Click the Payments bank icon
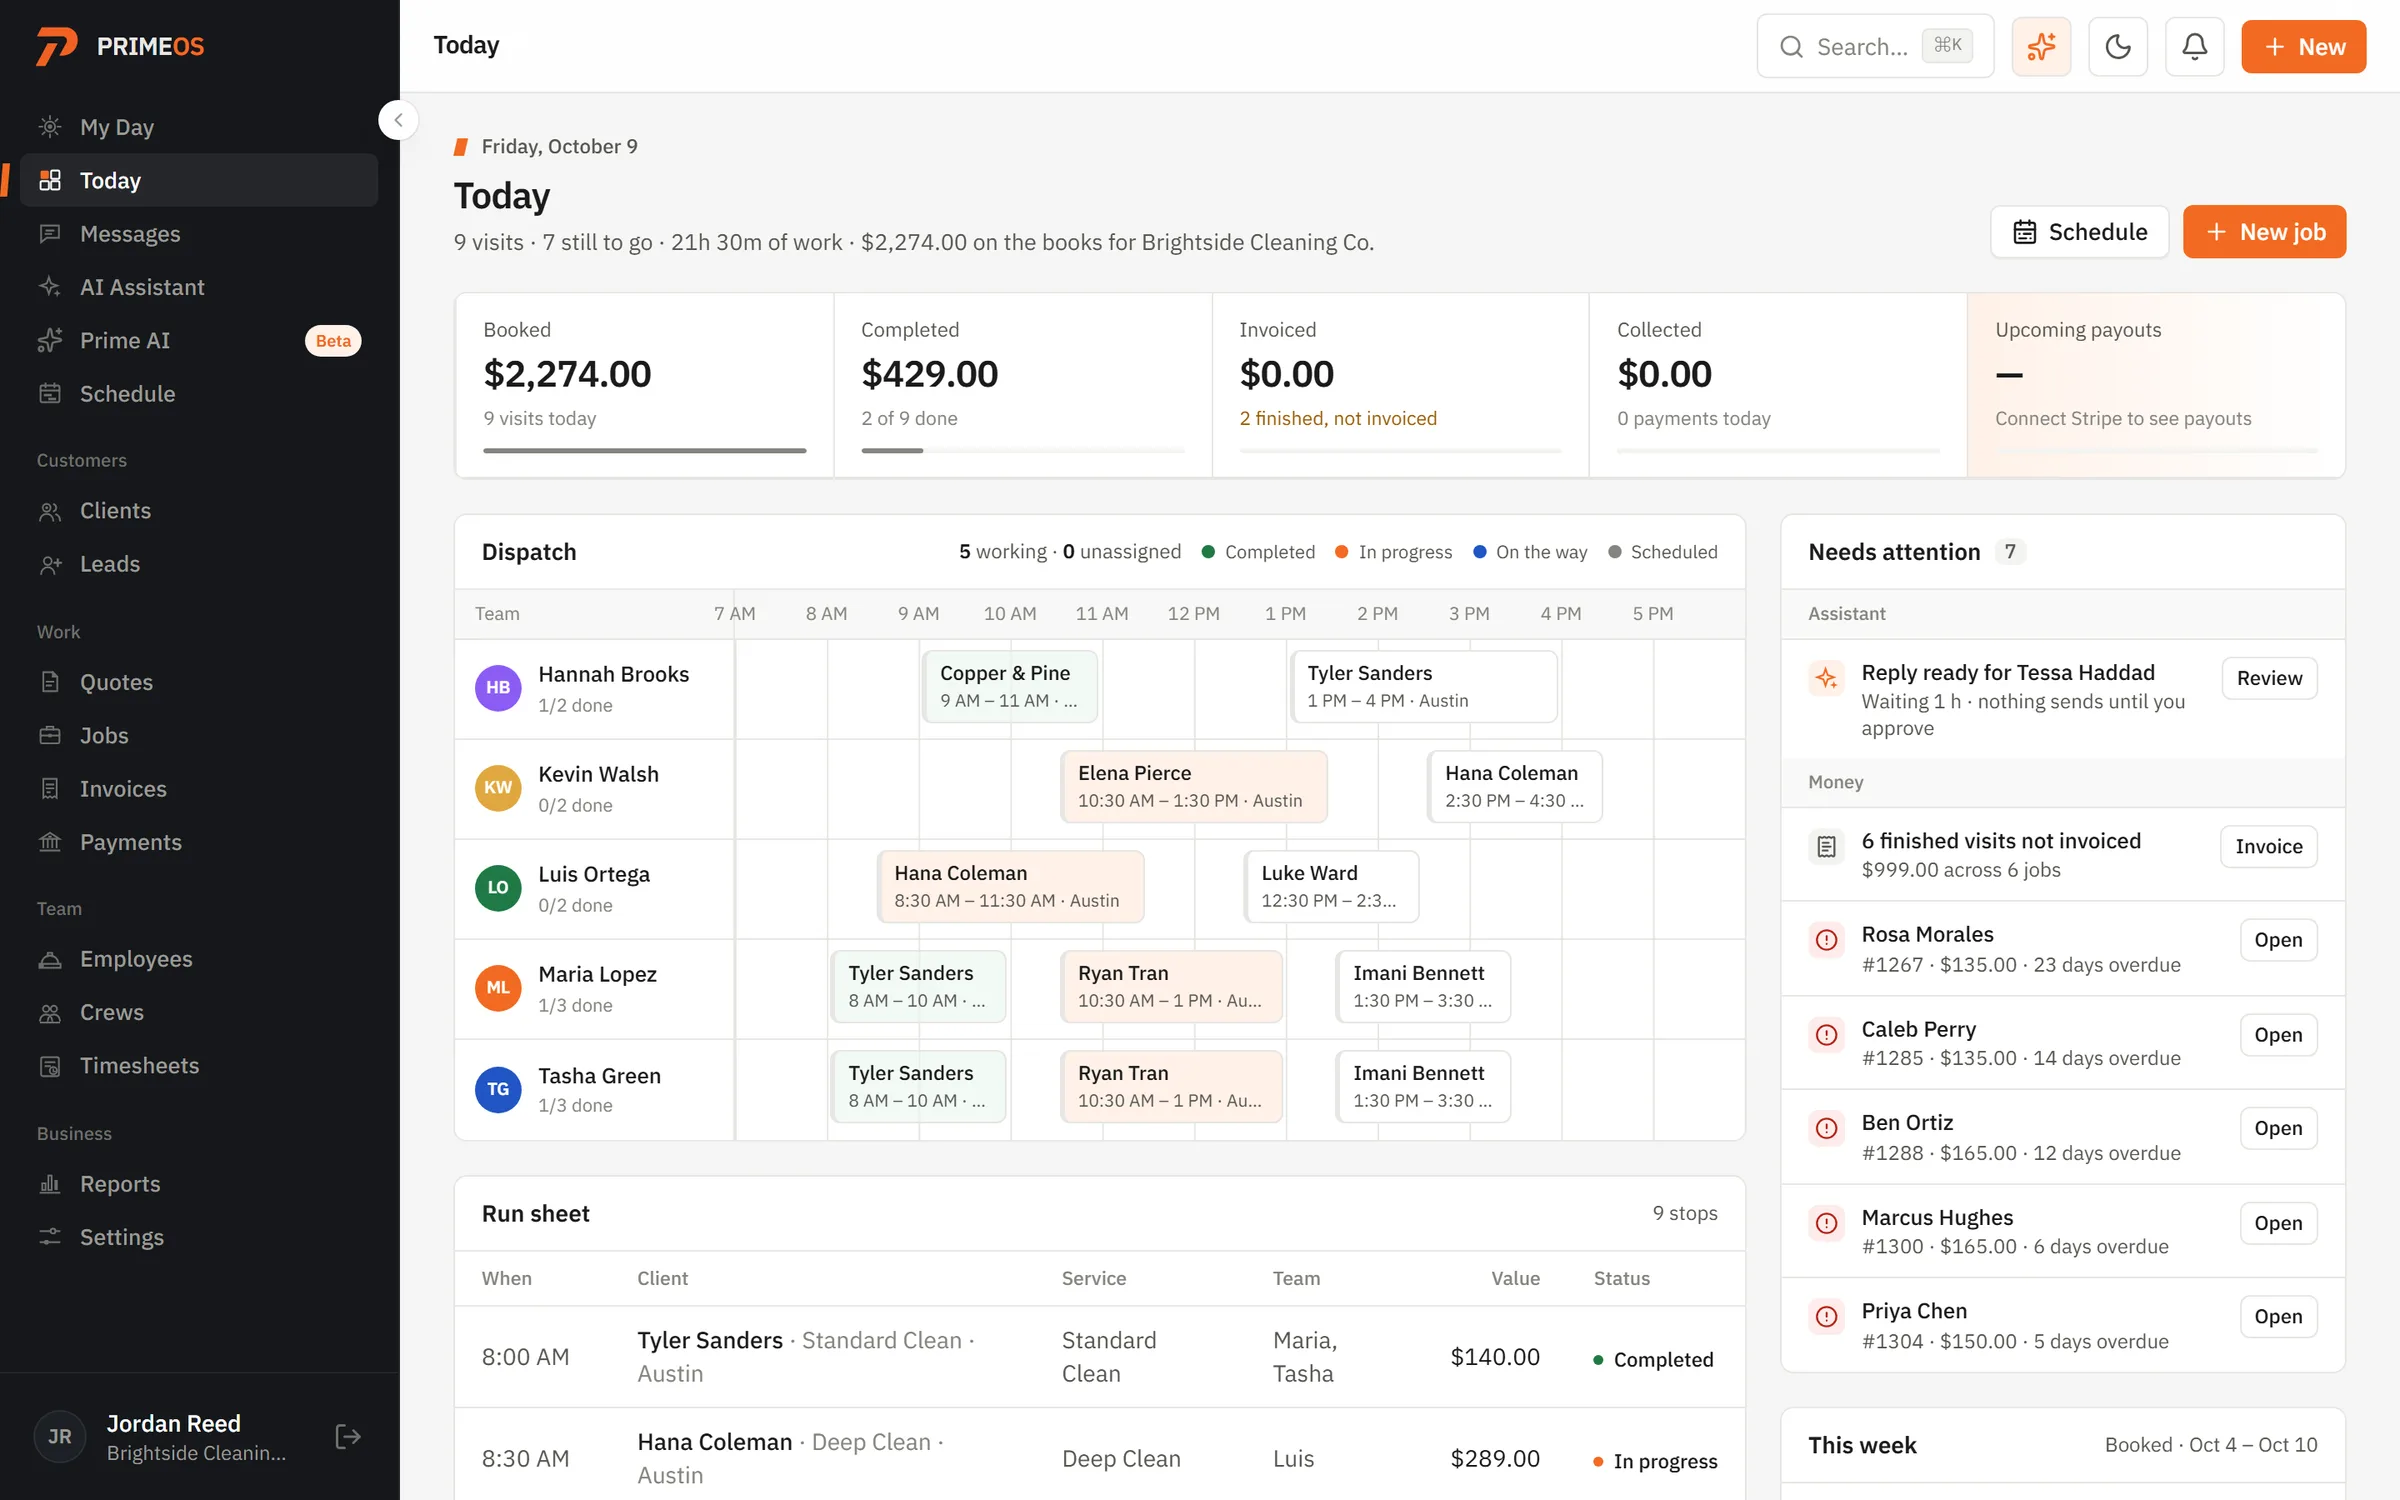 [50, 842]
